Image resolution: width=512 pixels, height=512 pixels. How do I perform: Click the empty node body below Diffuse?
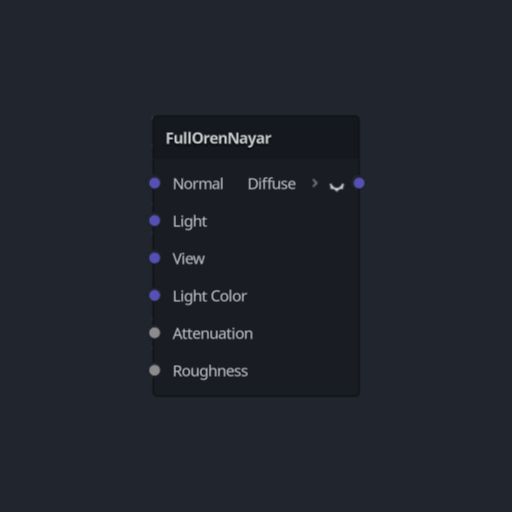click(x=300, y=283)
